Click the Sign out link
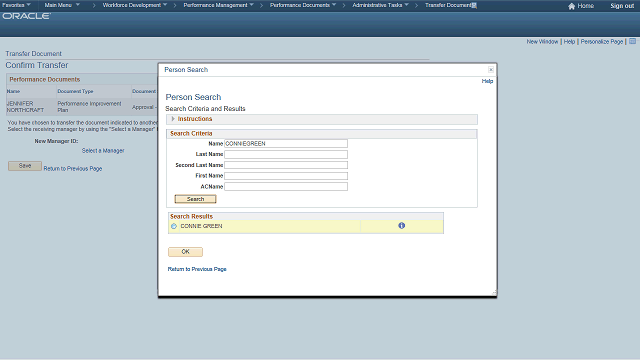640x360 pixels. 622,6
